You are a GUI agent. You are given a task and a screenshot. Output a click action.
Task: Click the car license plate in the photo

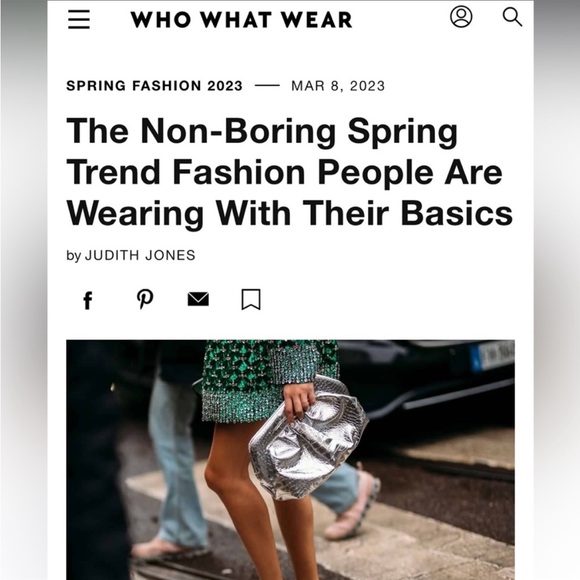point(493,356)
